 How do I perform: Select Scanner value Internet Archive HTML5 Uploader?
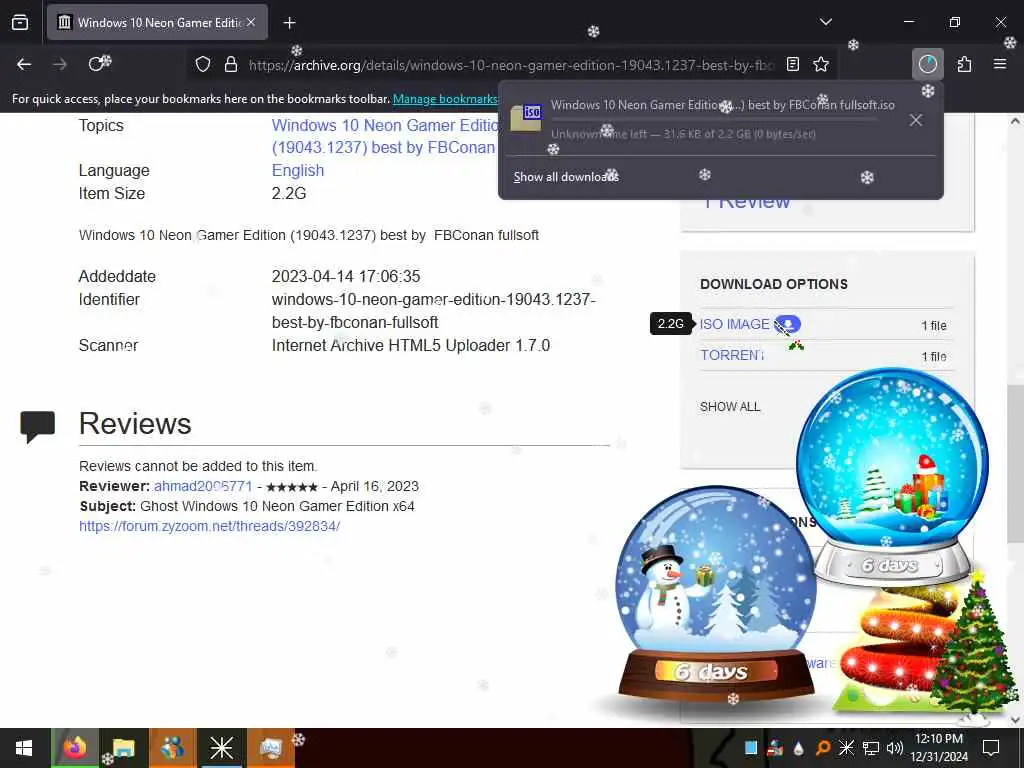click(x=411, y=345)
